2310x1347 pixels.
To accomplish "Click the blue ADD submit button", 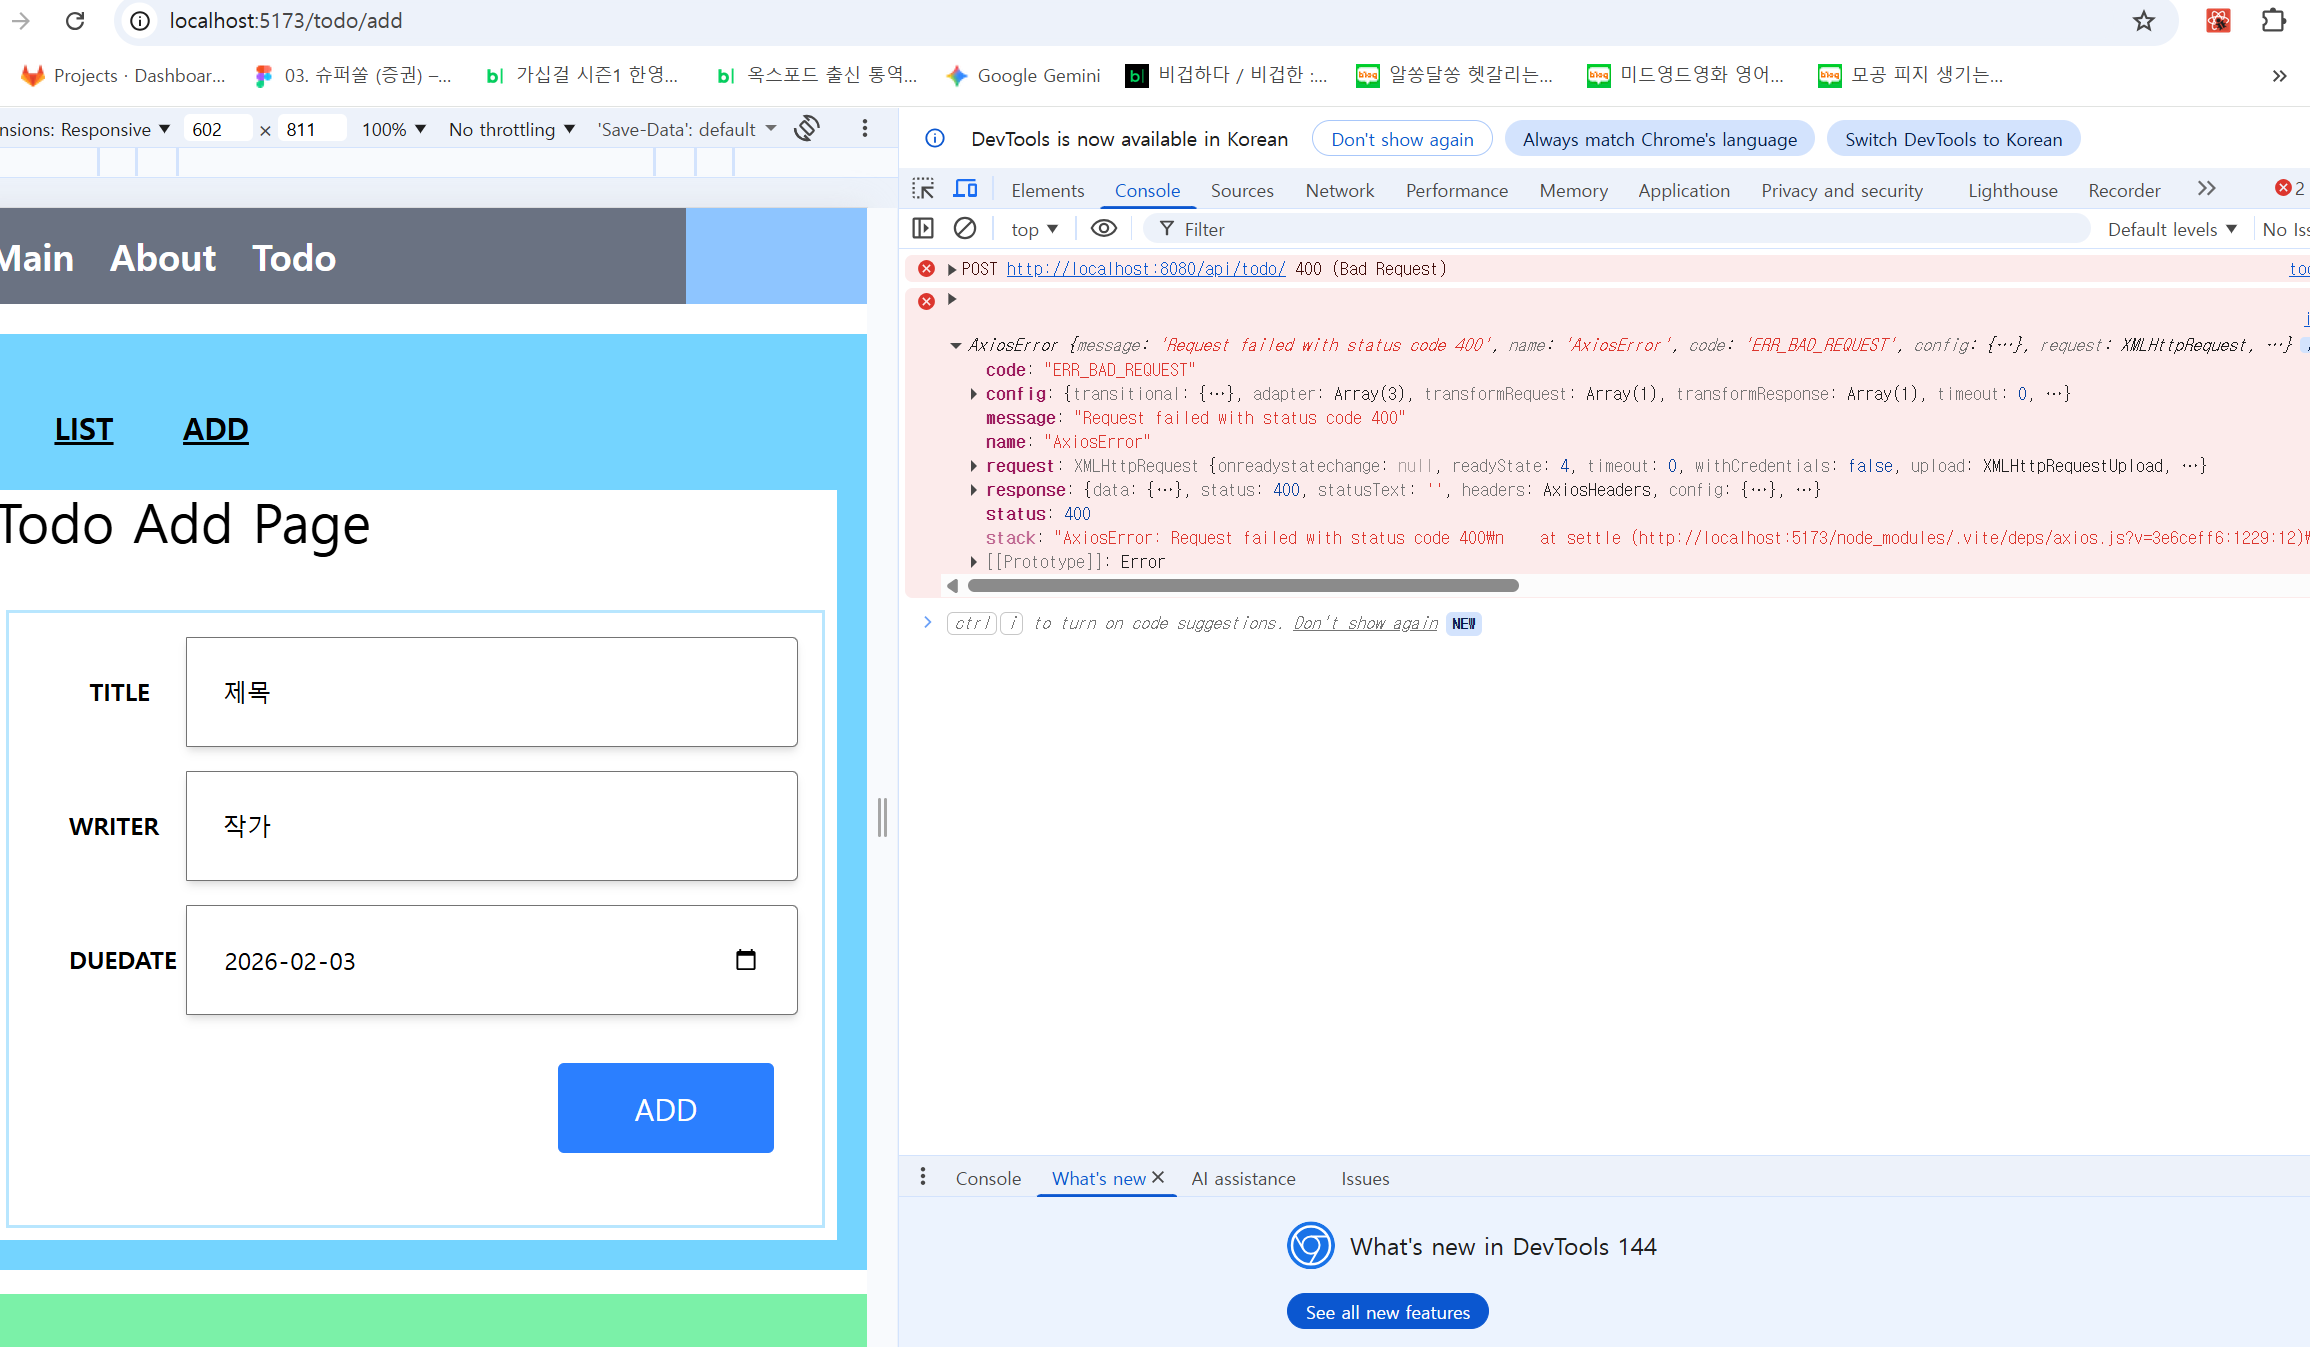I will click(665, 1108).
